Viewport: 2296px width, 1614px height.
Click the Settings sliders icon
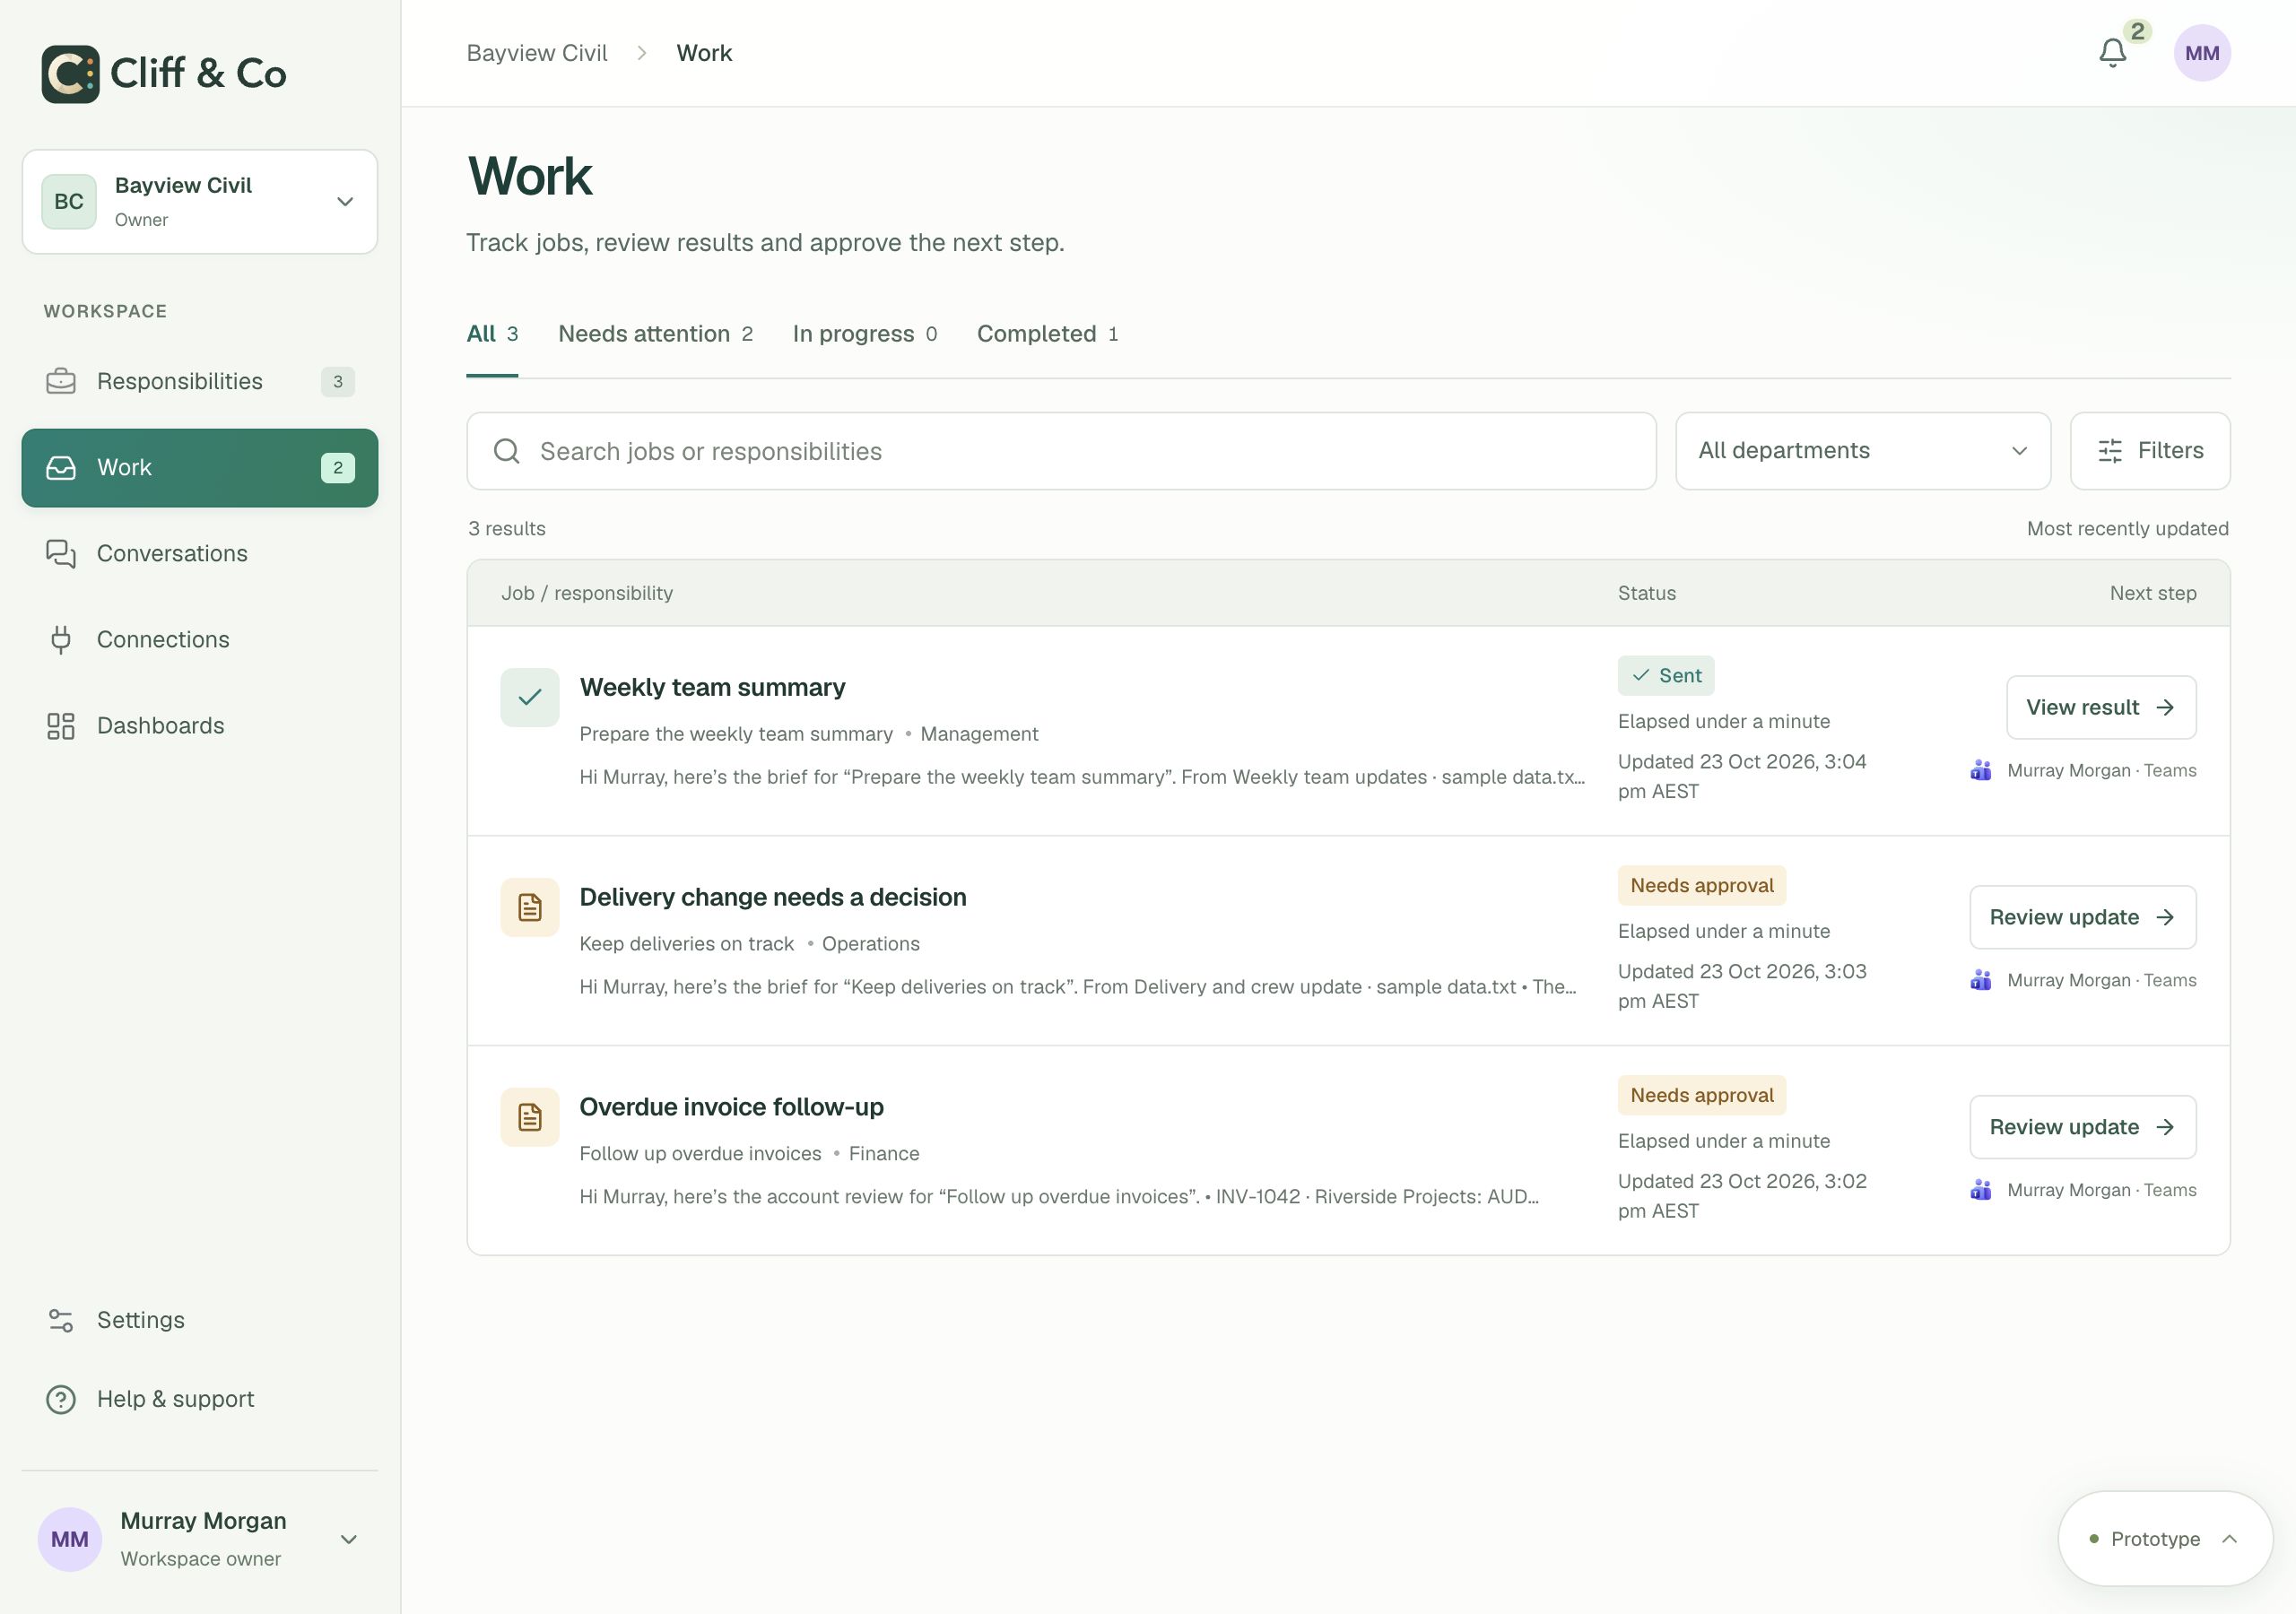[x=61, y=1320]
